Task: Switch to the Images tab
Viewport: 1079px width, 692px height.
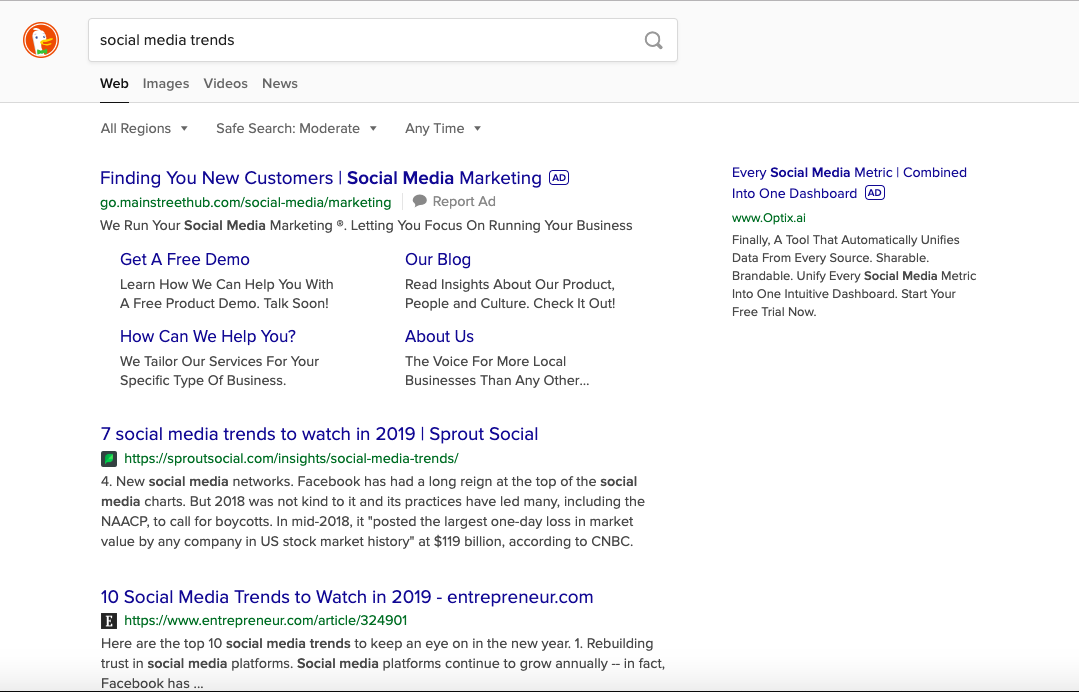Action: click(165, 83)
